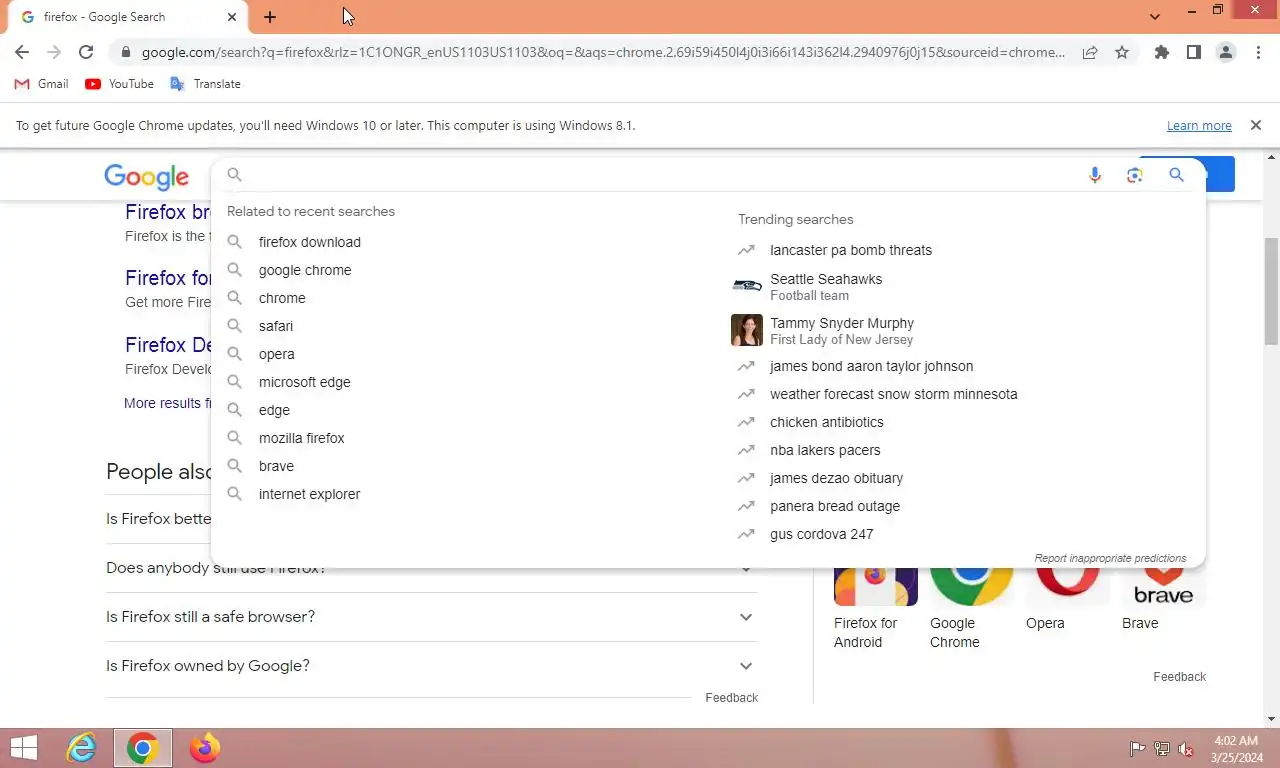Viewport: 1280px width, 768px height.
Task: Share this page icon in address bar
Action: pos(1090,52)
